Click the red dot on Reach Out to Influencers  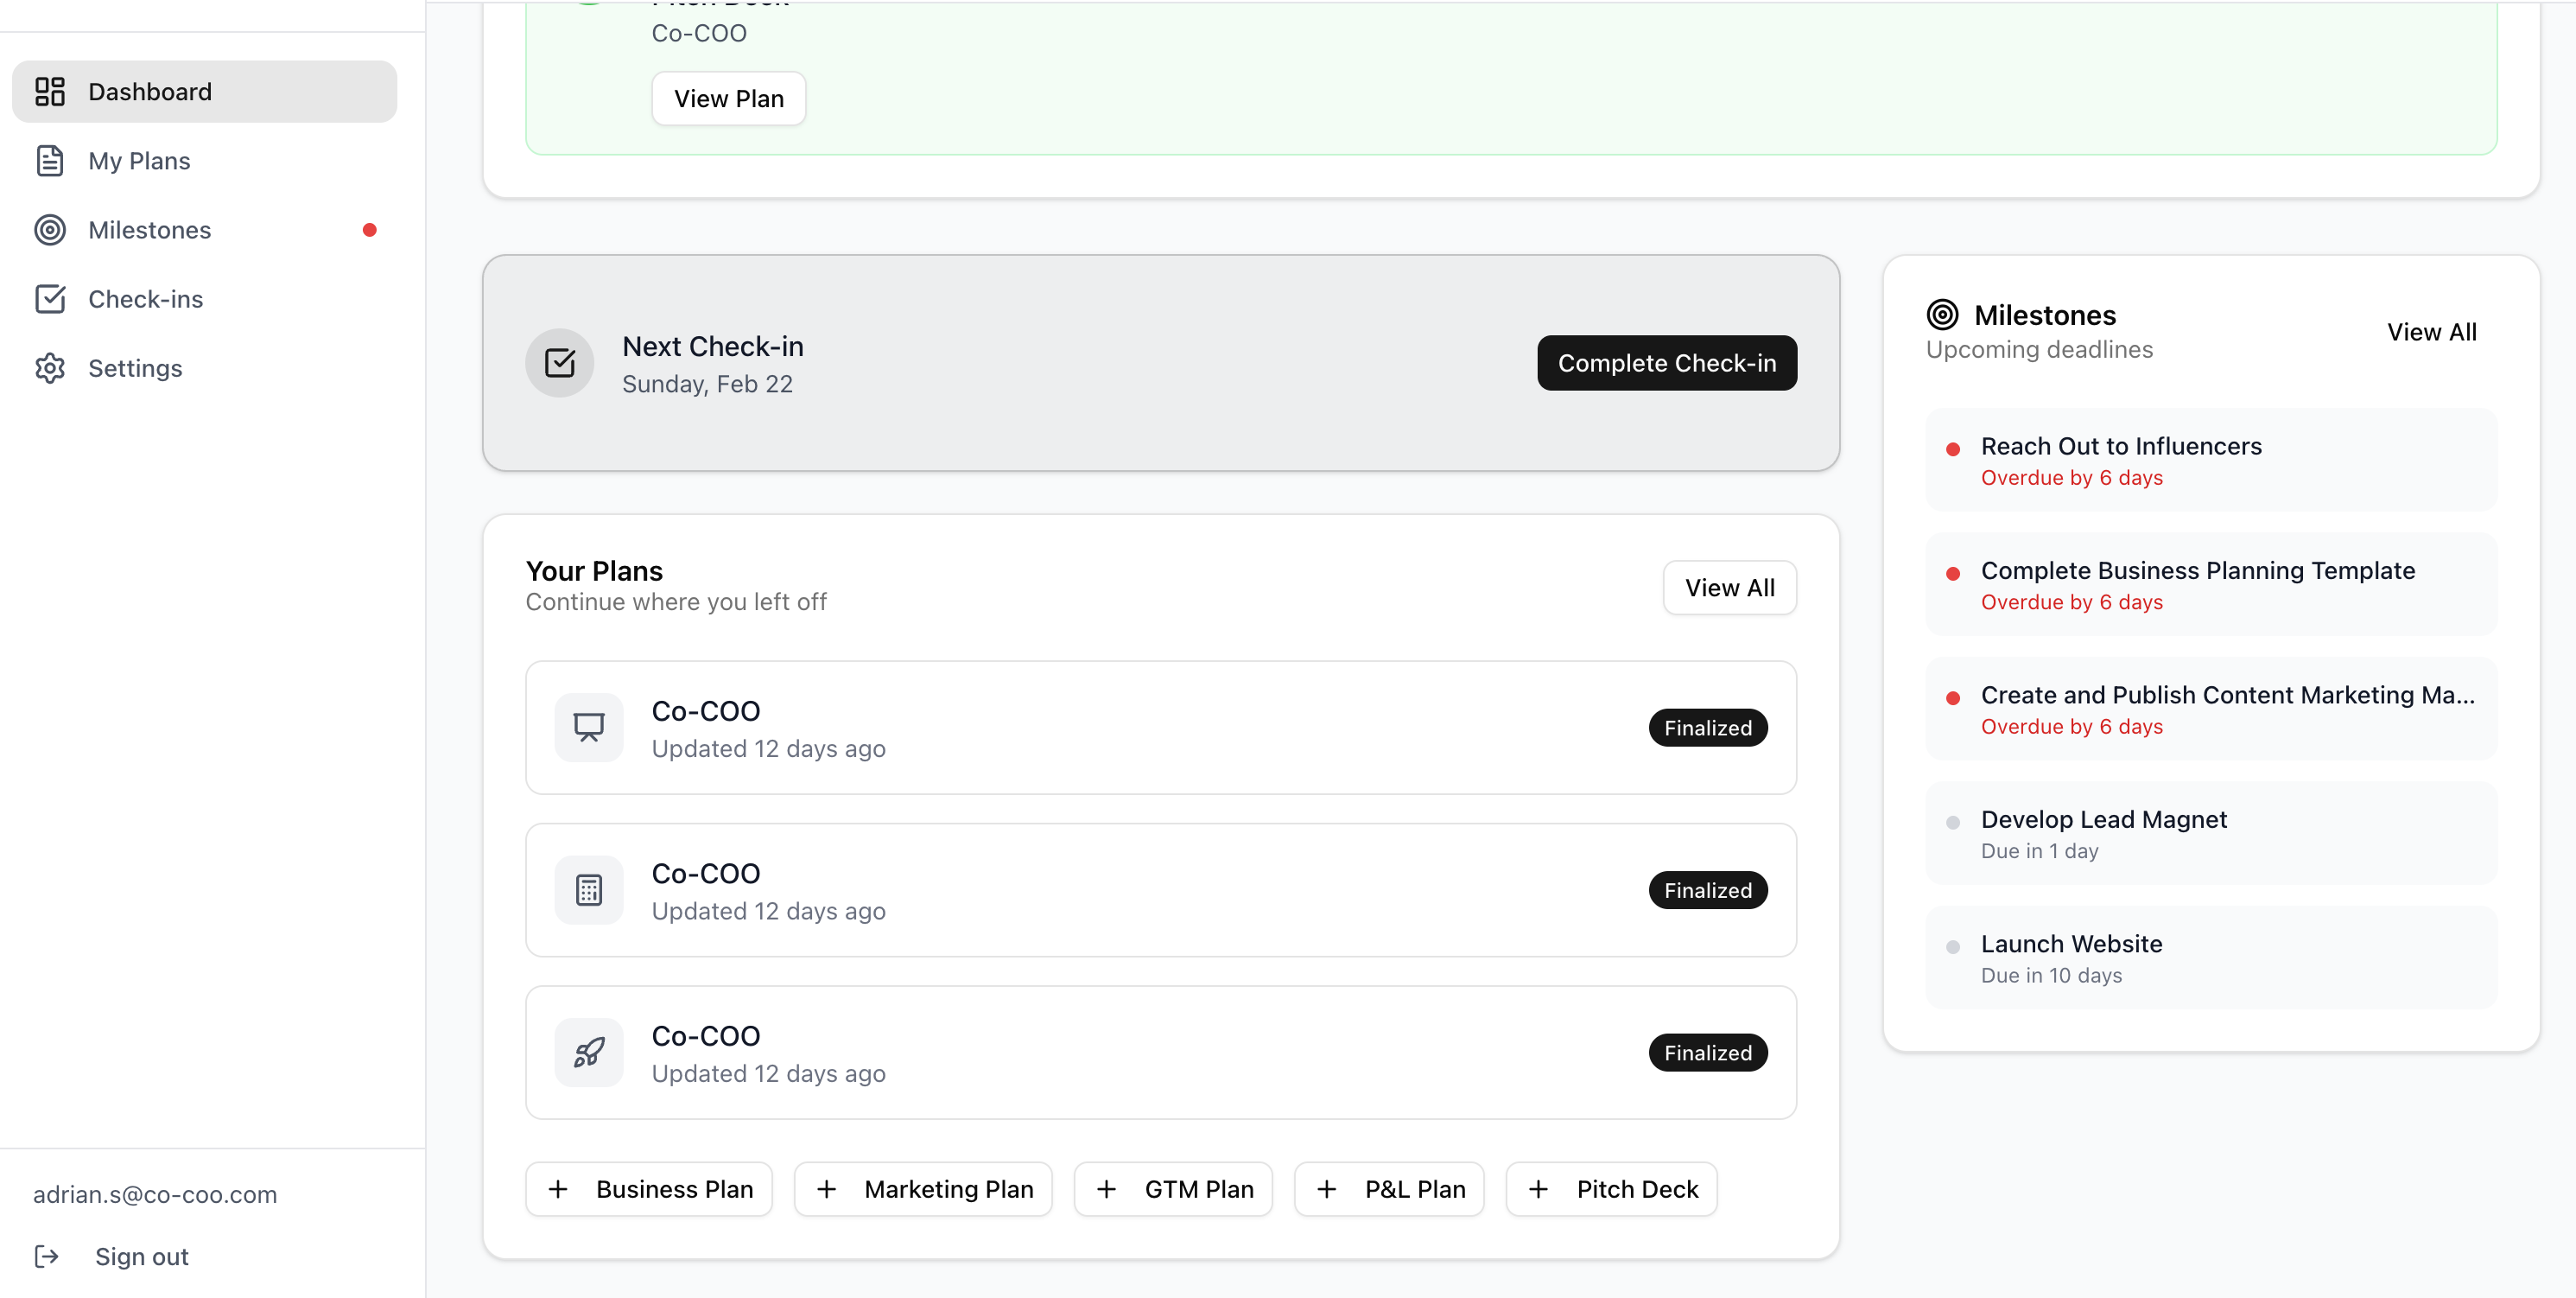[1954, 449]
